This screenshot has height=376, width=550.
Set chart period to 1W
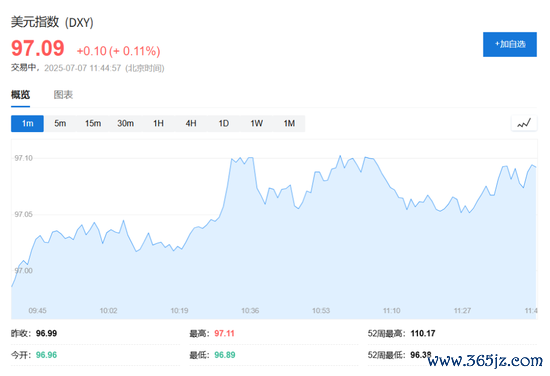pos(256,123)
